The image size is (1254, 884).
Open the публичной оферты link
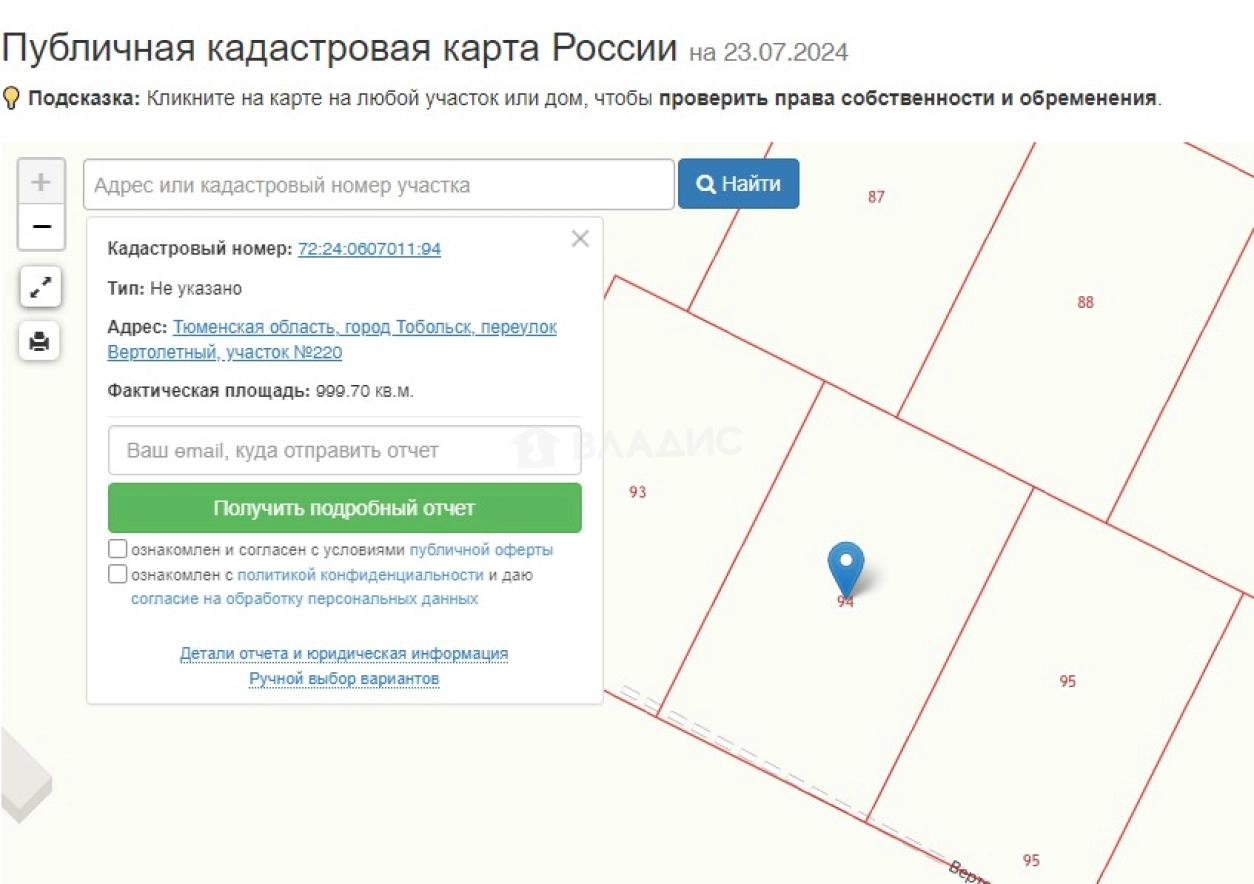[x=481, y=550]
